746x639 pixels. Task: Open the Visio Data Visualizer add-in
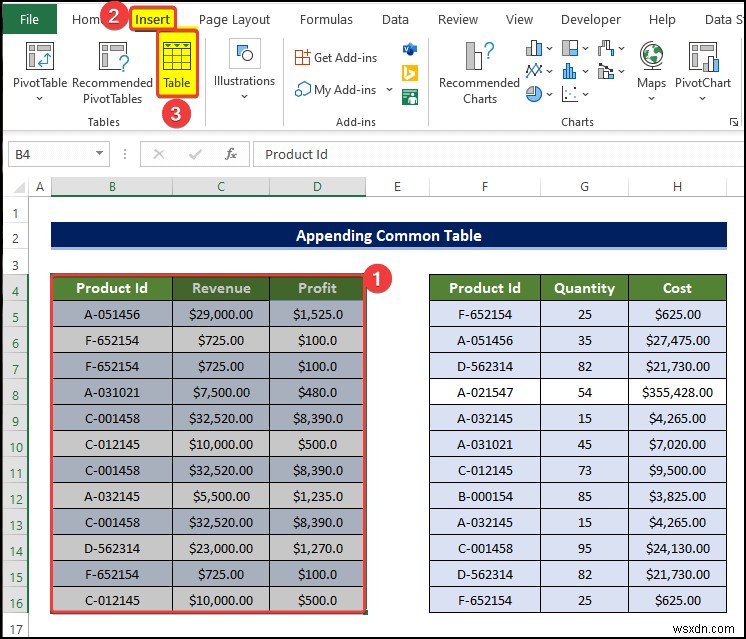tap(410, 49)
